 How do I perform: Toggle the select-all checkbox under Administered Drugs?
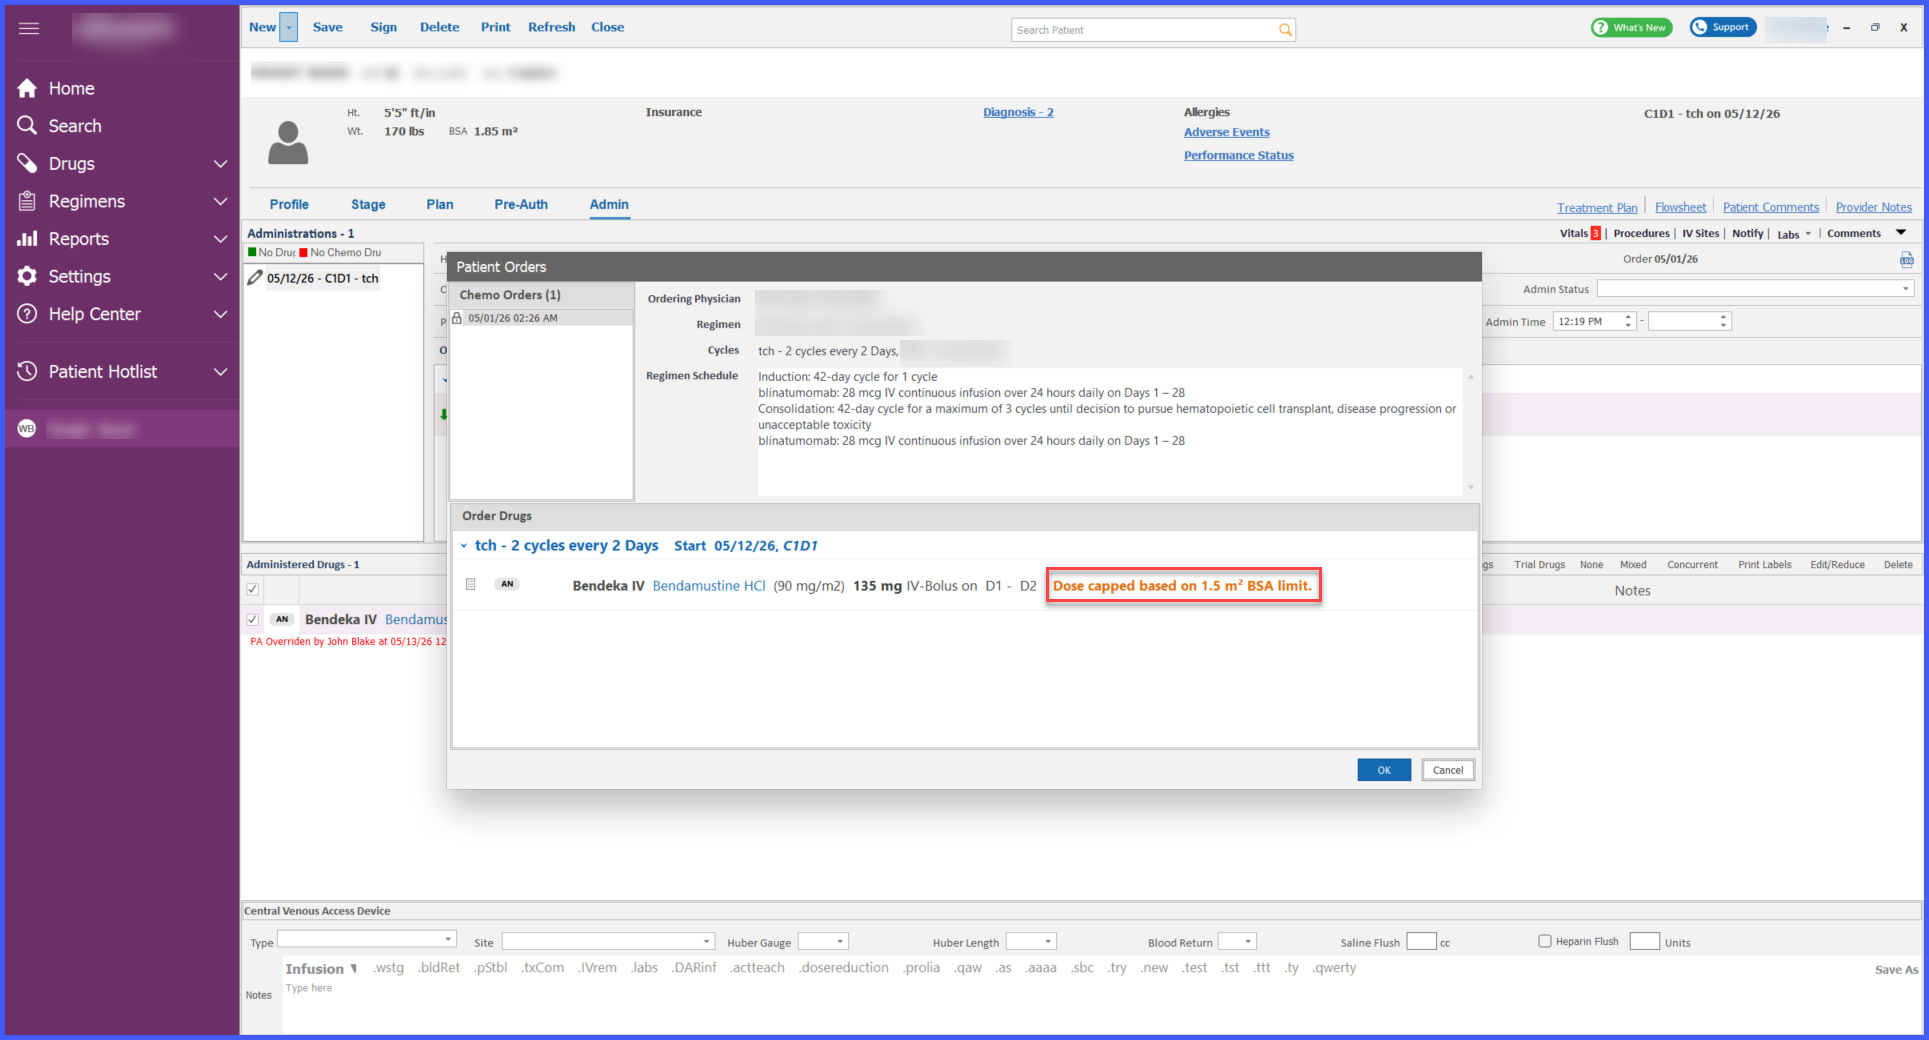253,589
